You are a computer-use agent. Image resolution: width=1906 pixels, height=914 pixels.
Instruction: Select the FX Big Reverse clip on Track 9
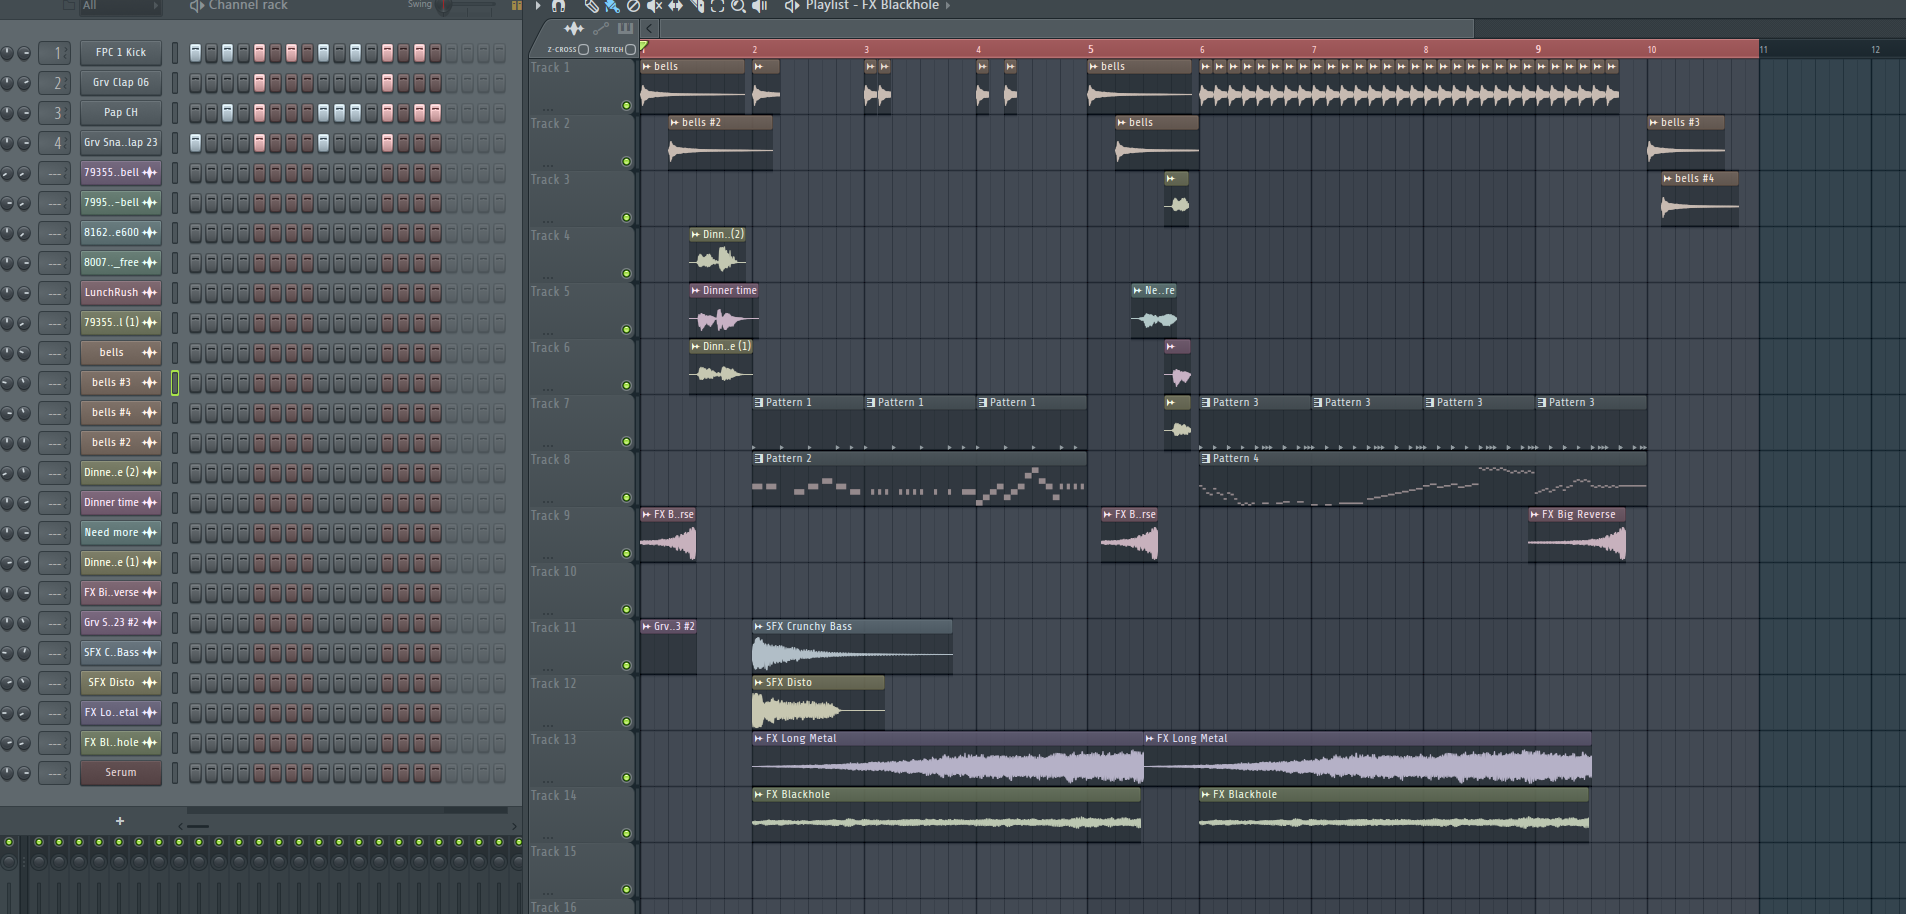tap(1577, 534)
